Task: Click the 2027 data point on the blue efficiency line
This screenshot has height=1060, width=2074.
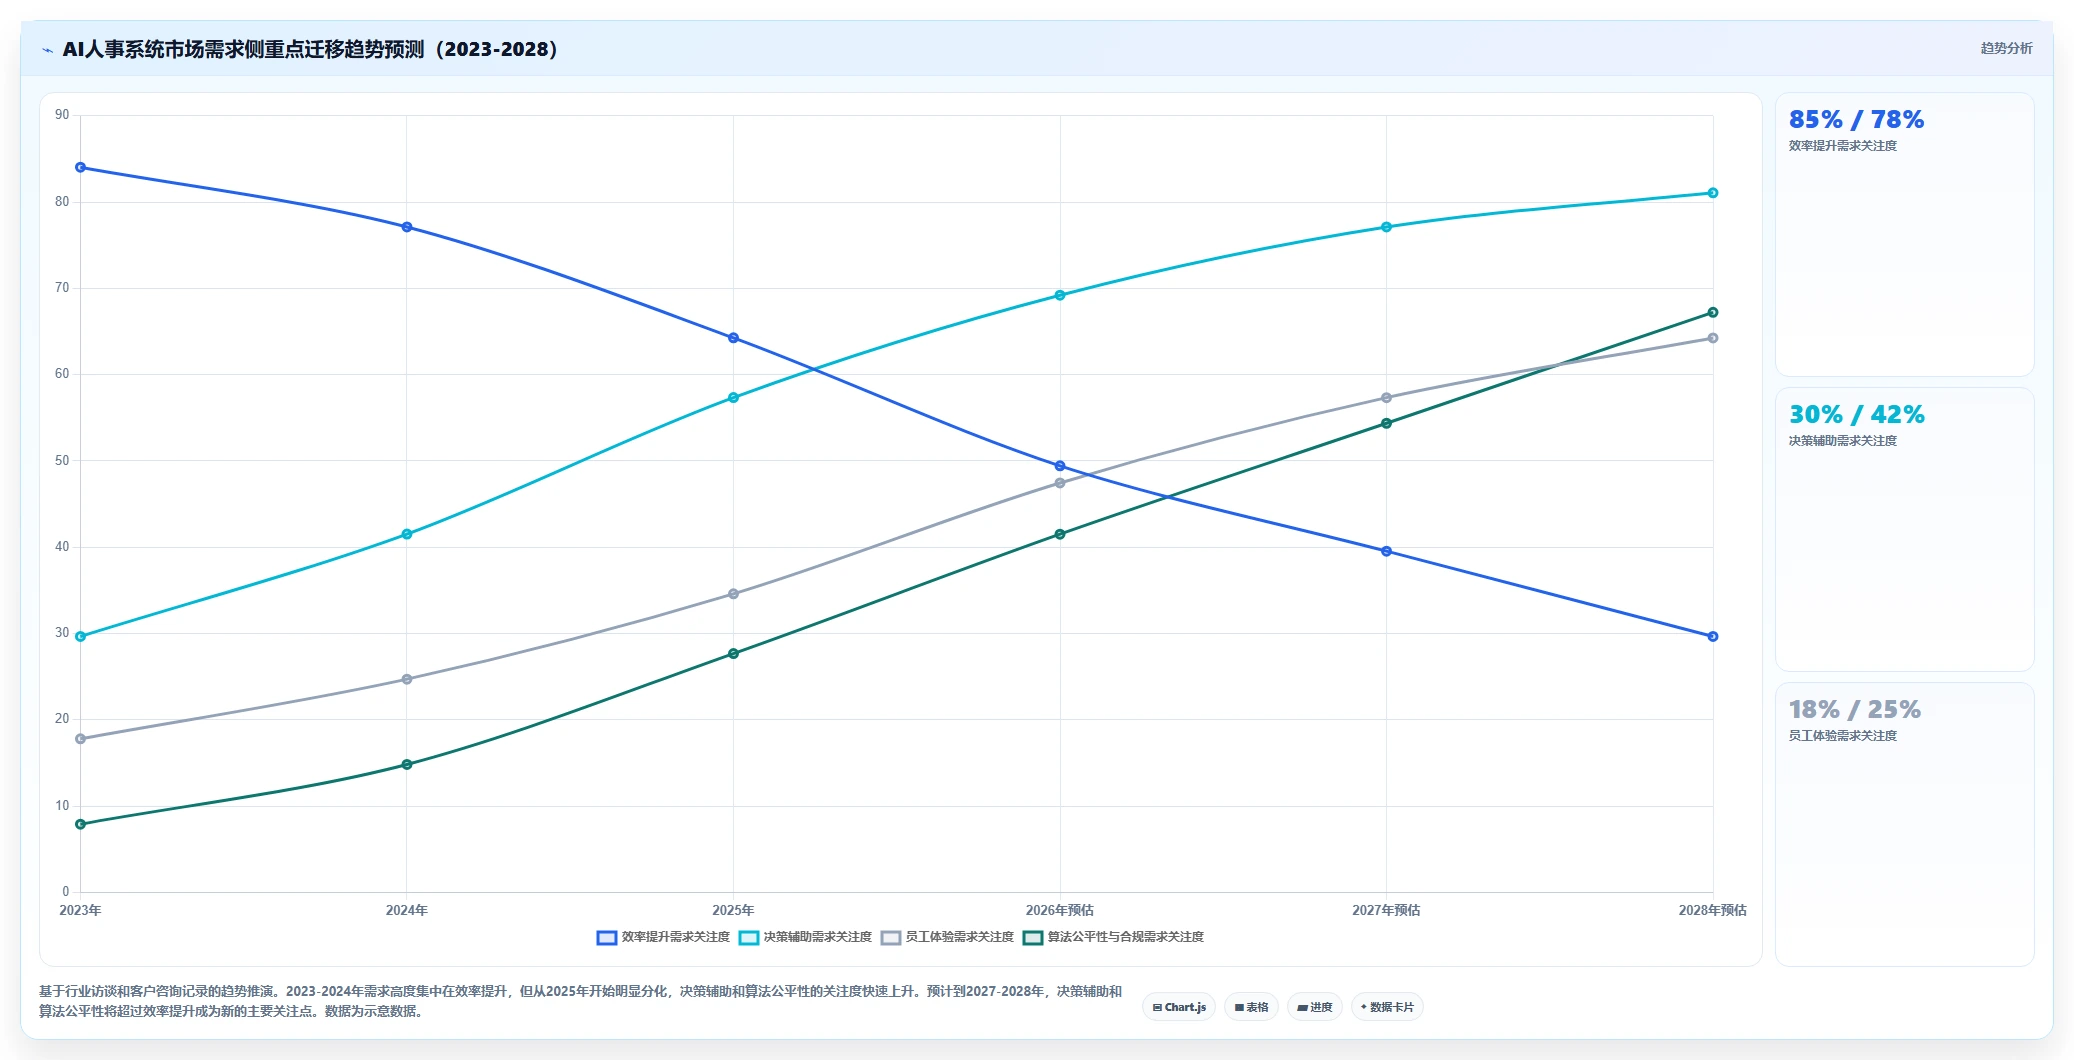Action: (1386, 551)
